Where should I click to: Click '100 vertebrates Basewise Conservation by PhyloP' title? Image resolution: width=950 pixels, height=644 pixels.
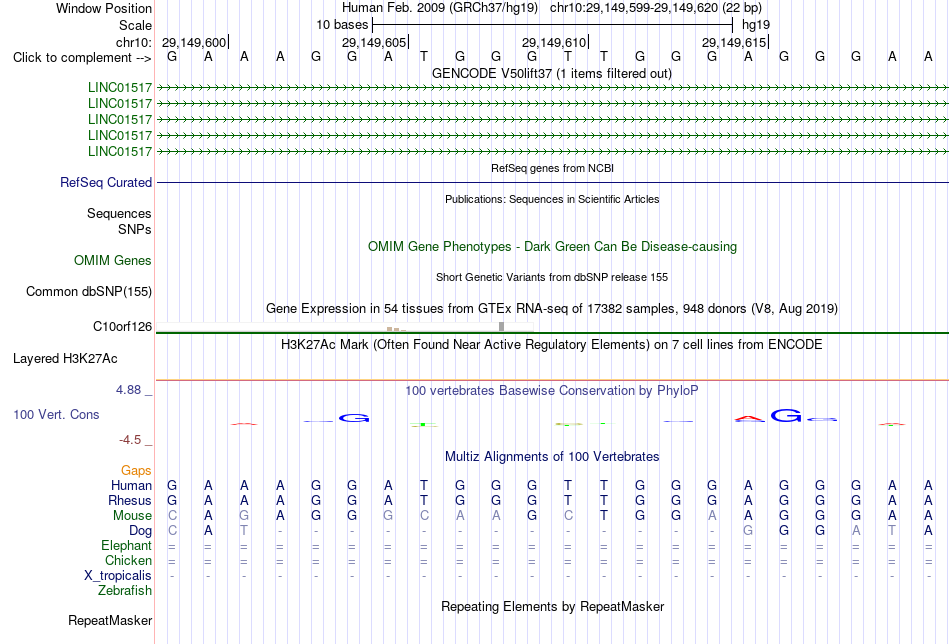tap(552, 391)
